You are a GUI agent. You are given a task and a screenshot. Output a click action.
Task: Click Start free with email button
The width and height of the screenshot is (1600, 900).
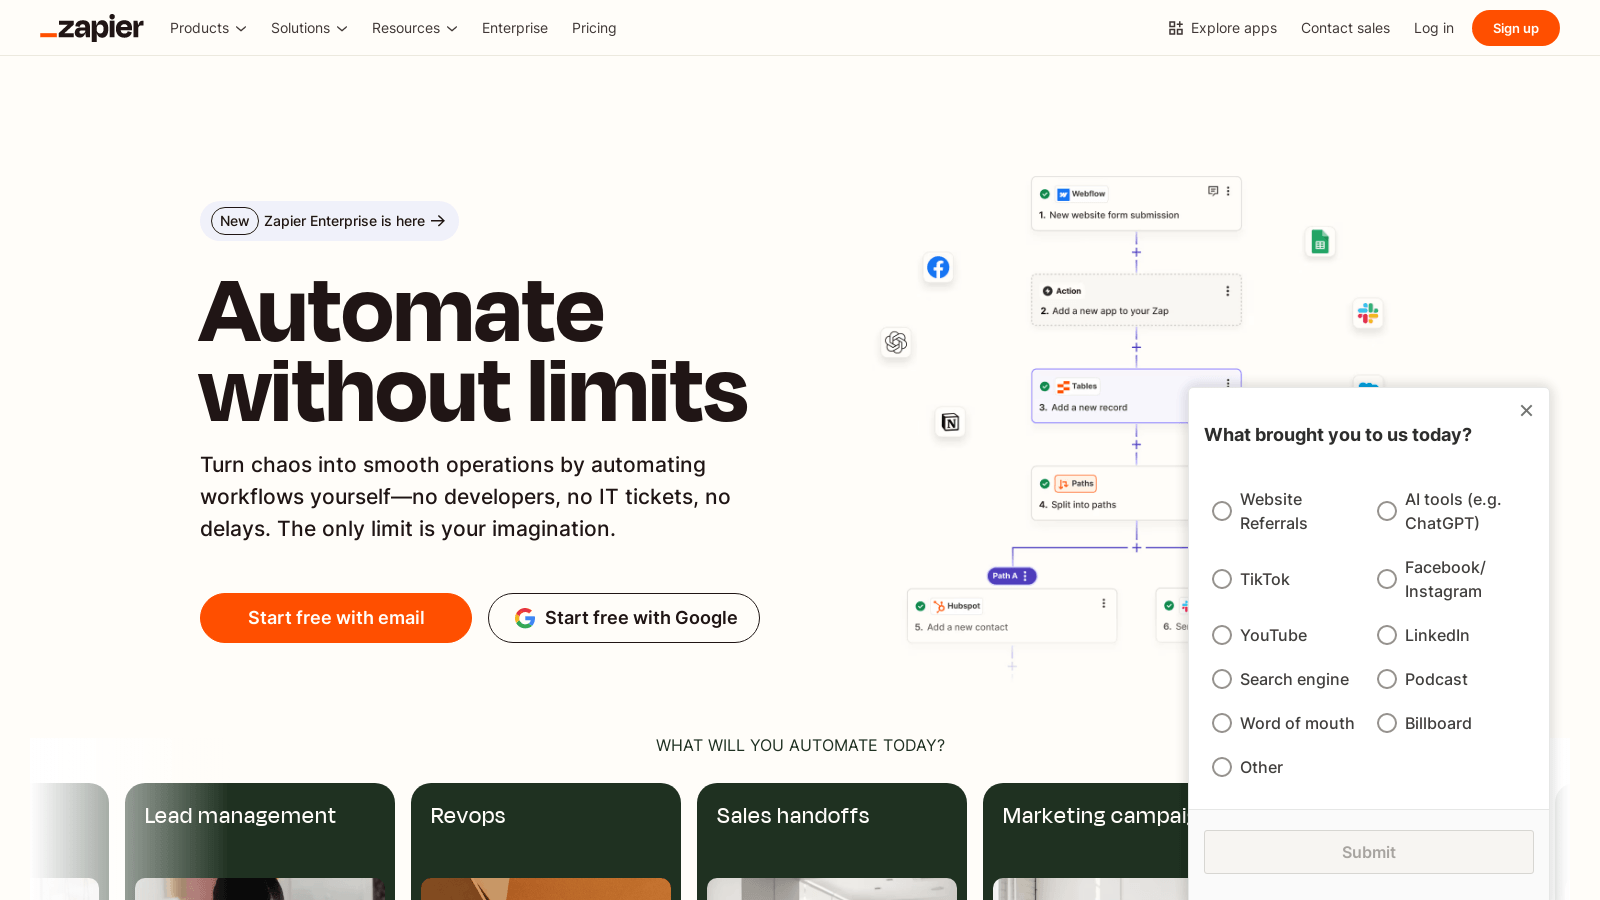(336, 618)
